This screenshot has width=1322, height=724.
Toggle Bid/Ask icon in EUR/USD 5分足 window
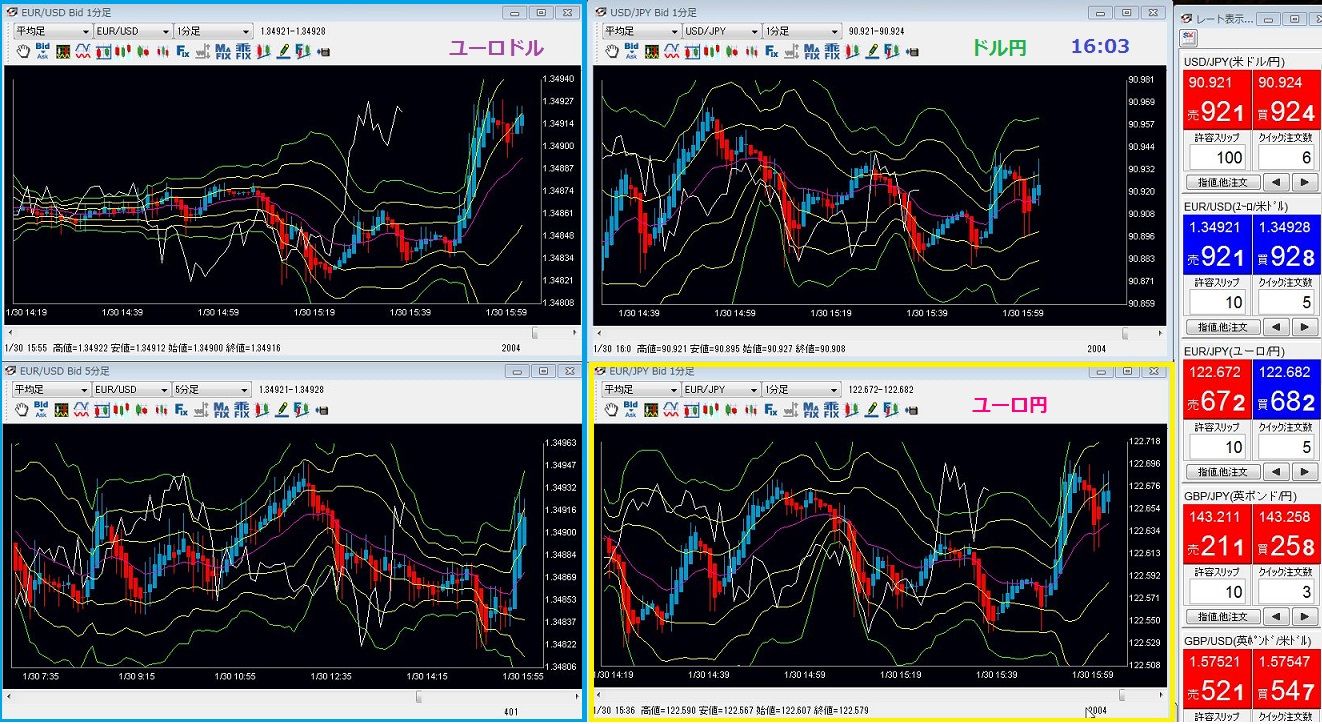42,409
